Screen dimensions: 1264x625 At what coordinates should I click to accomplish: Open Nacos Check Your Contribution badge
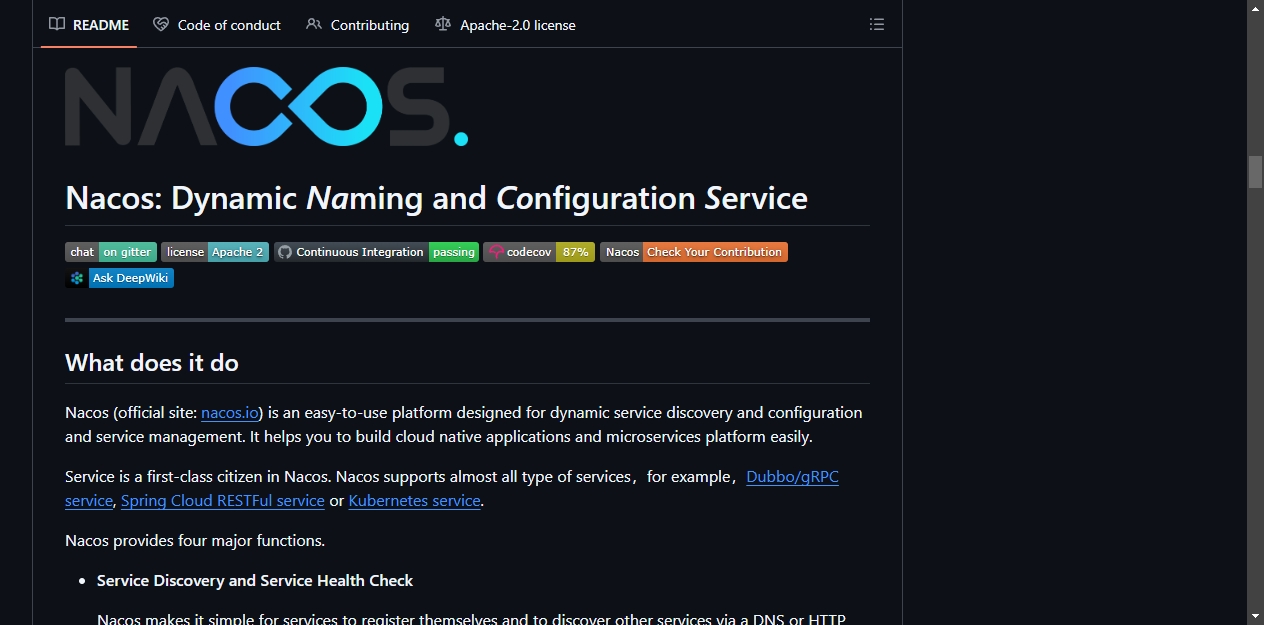694,252
